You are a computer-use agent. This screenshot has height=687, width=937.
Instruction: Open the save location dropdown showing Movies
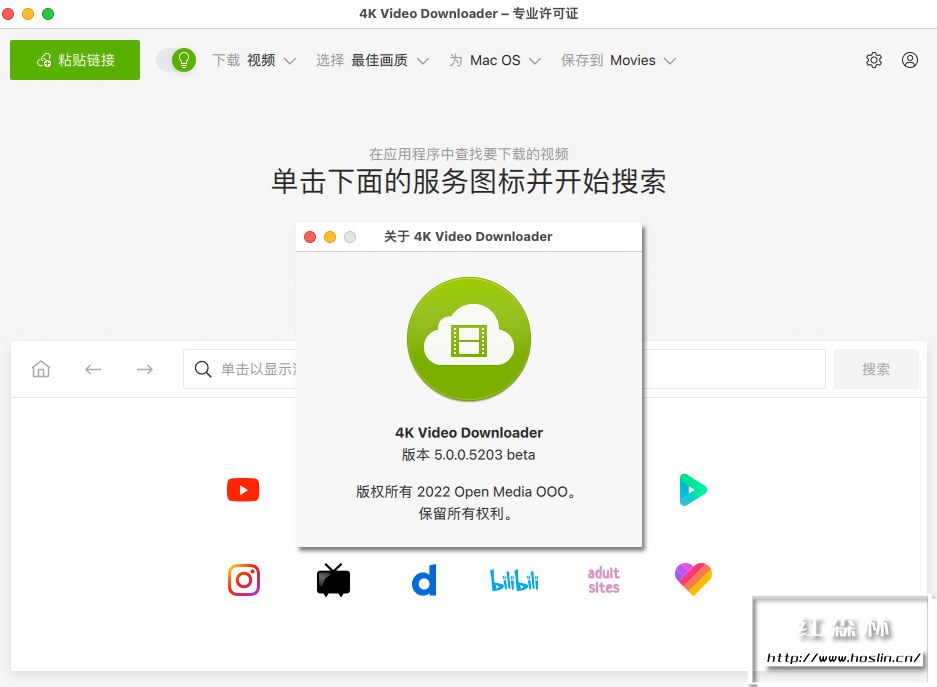pyautogui.click(x=618, y=60)
